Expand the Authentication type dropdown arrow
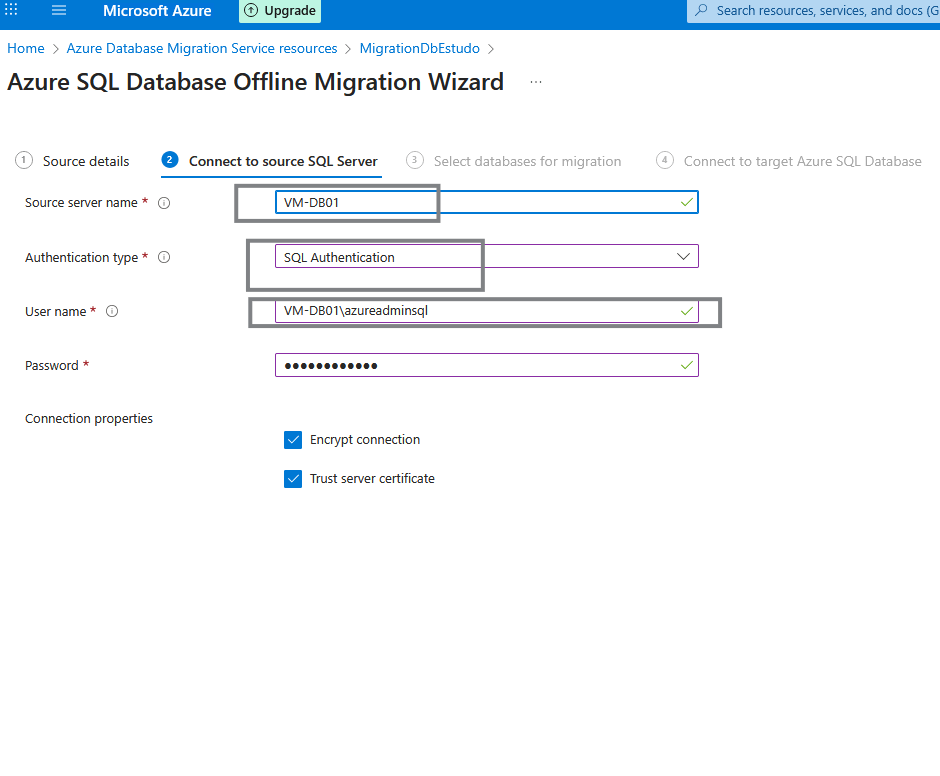 point(684,257)
